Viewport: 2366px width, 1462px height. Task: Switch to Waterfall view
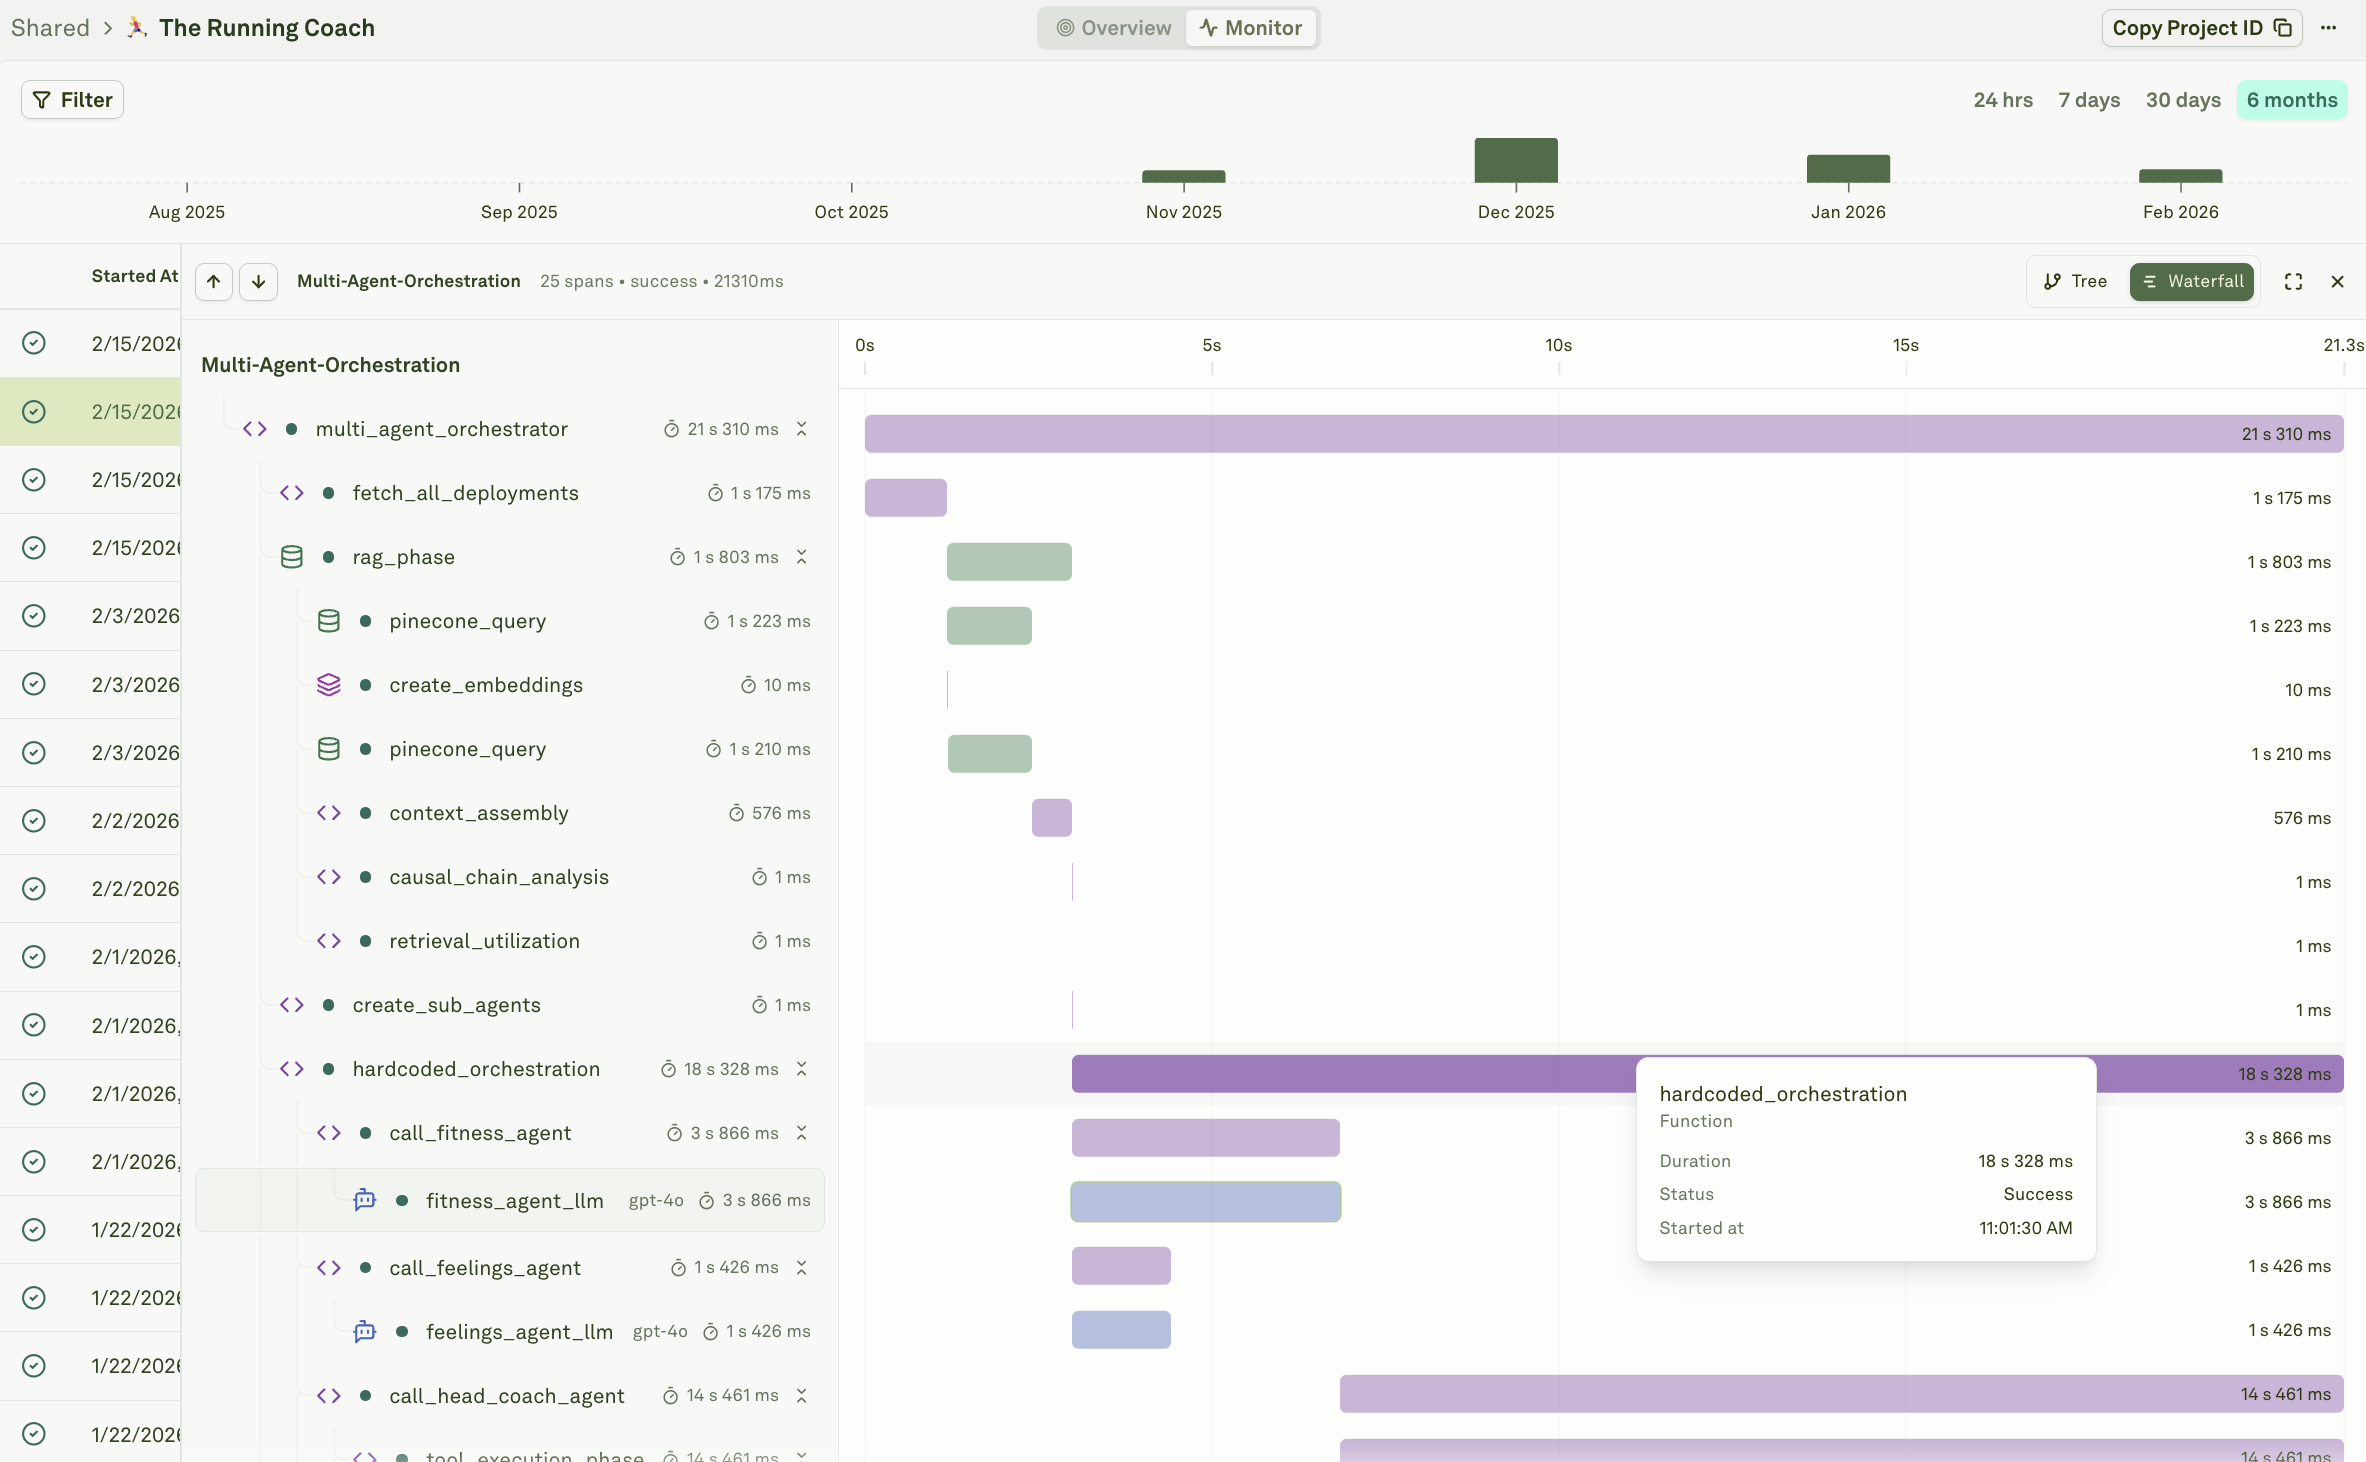[2192, 282]
